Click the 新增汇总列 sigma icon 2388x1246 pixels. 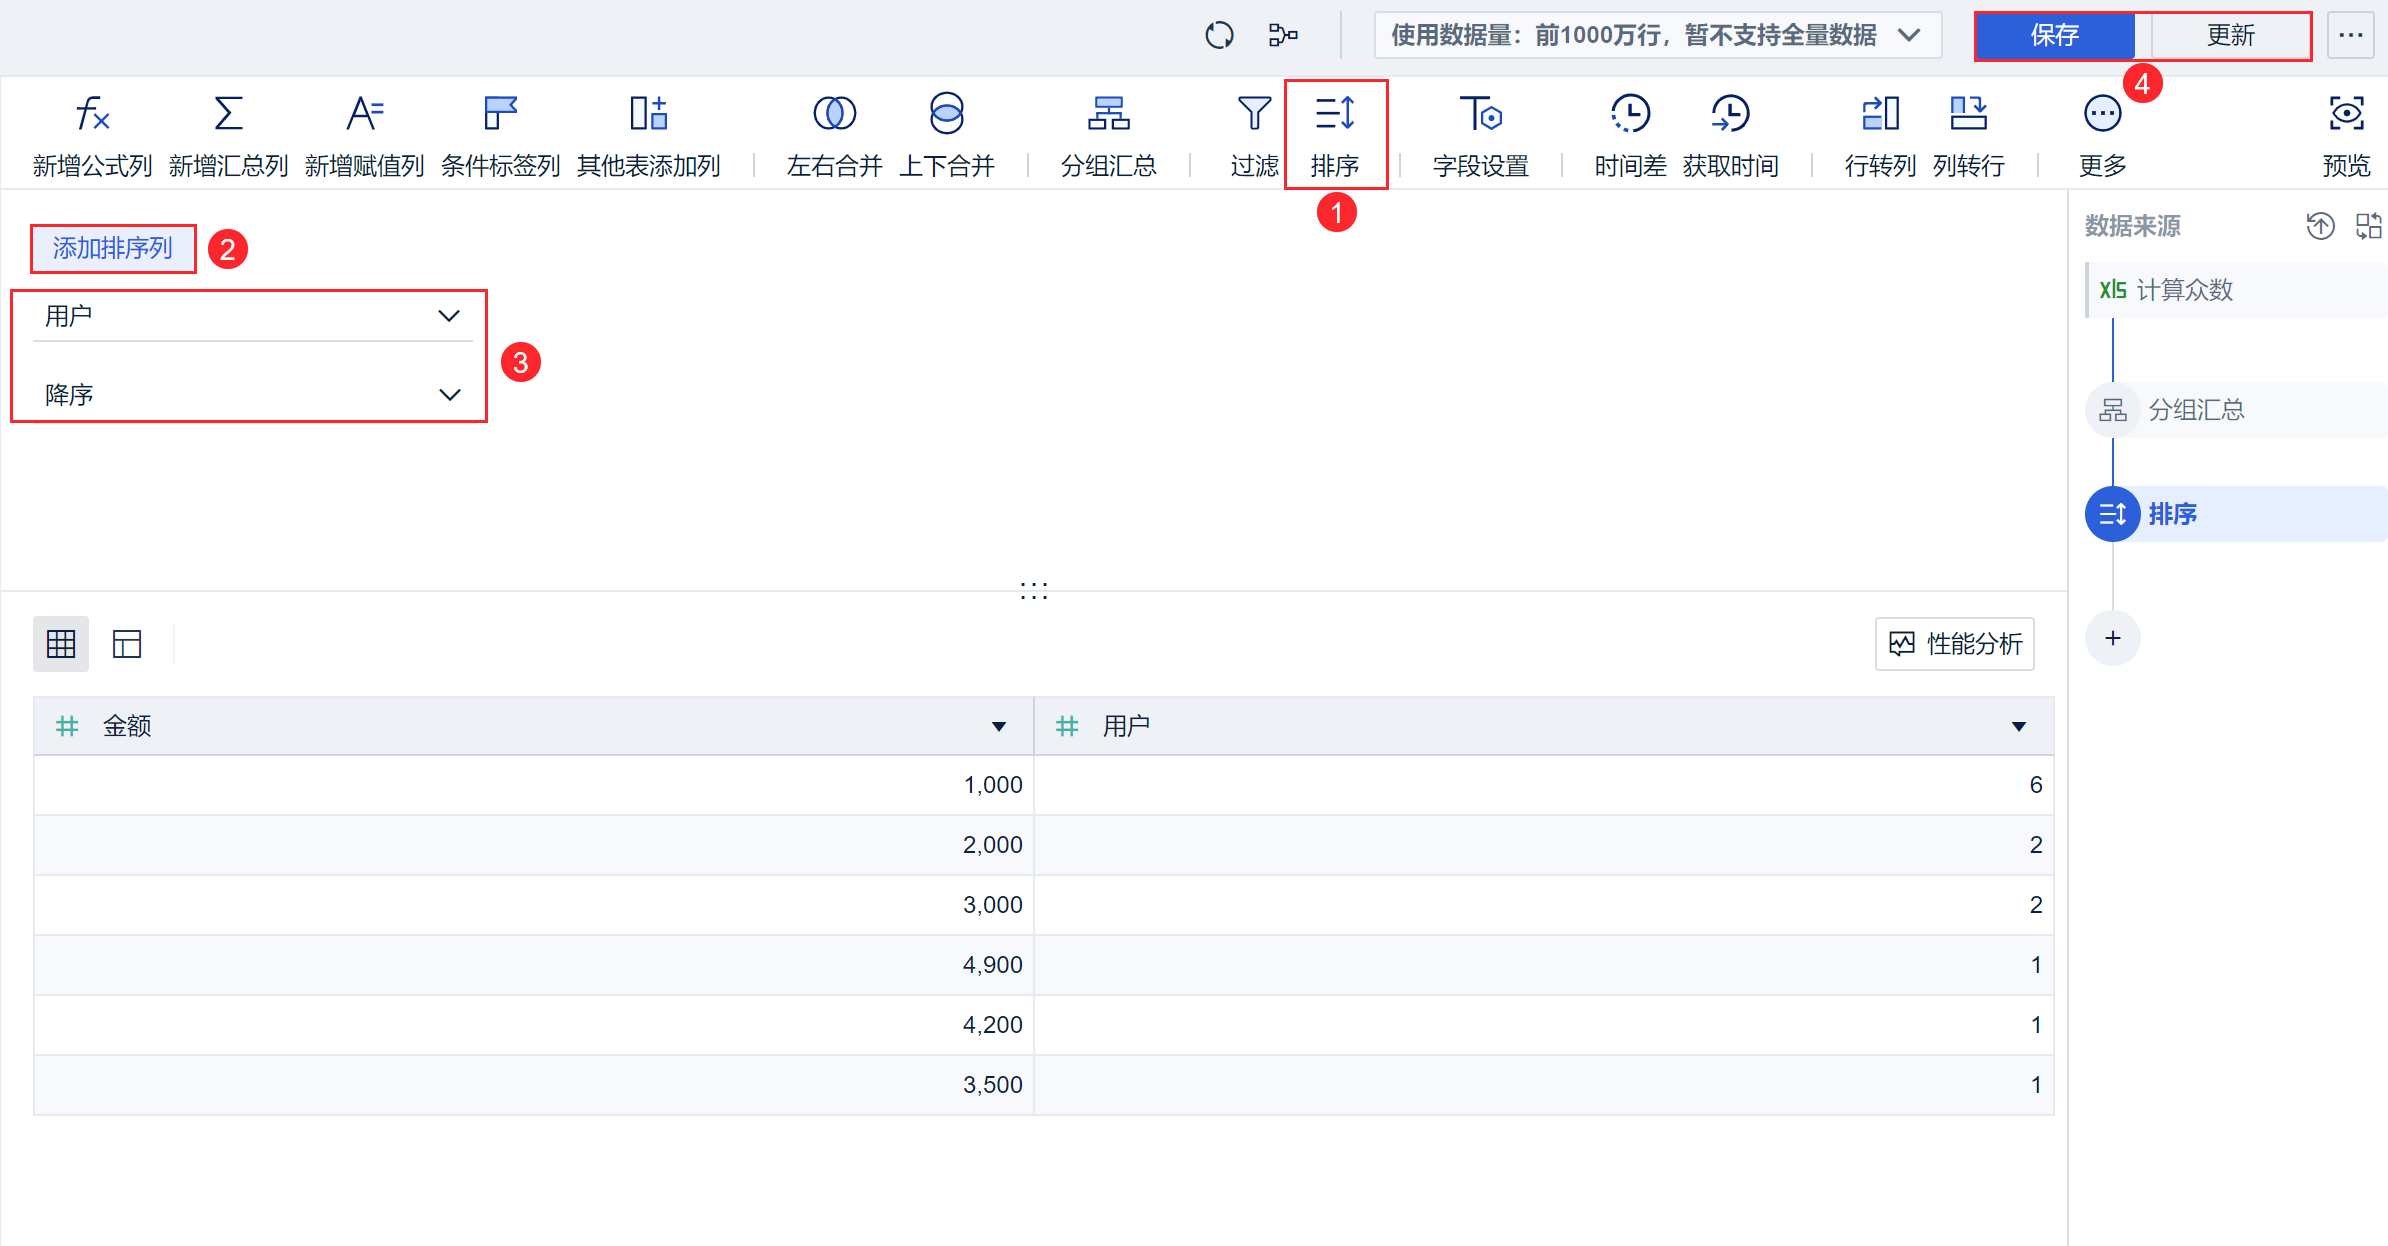click(228, 114)
